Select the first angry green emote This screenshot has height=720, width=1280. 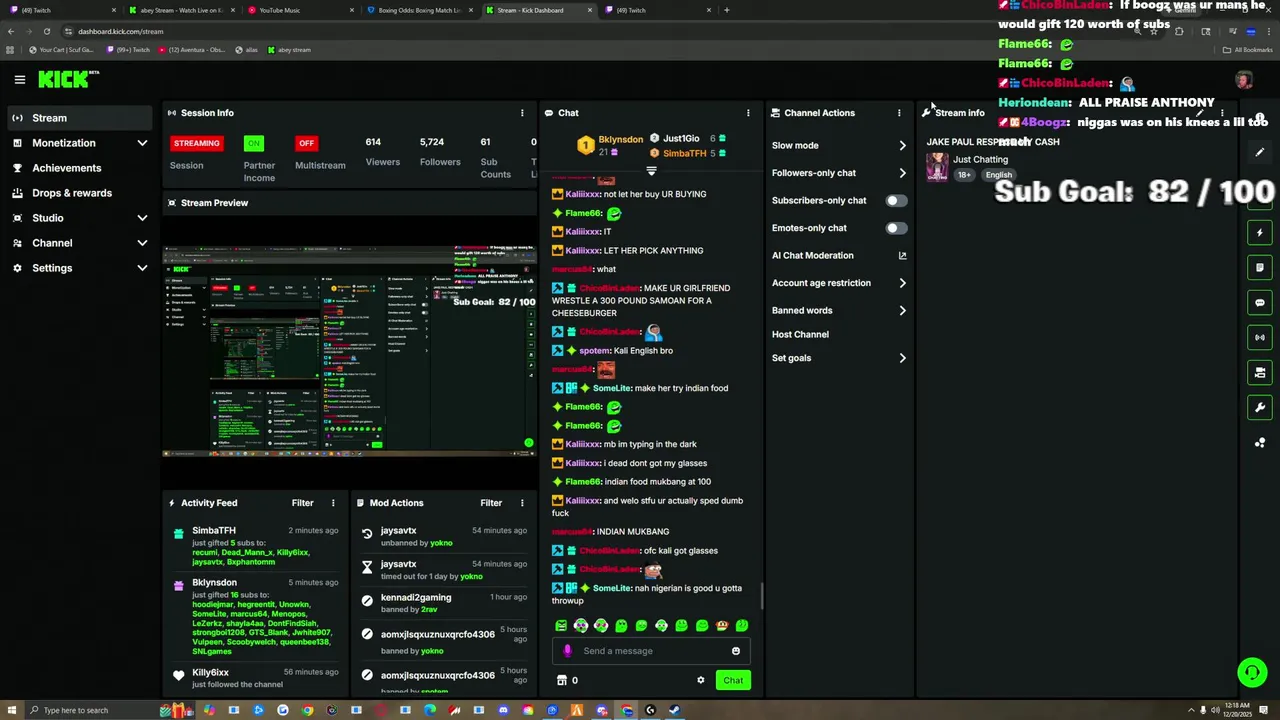(561, 626)
